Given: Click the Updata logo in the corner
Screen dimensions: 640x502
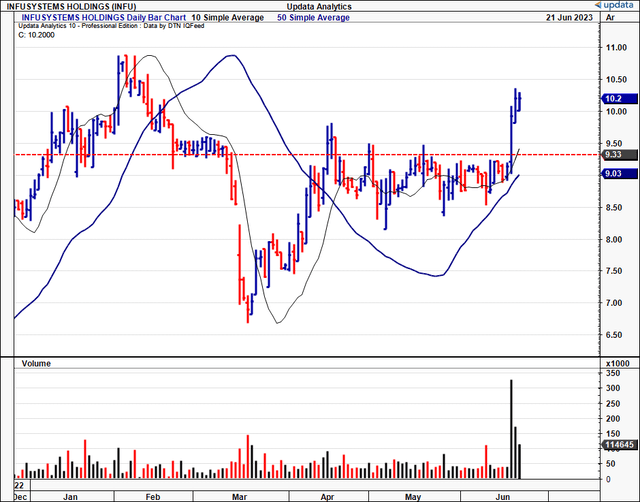Looking at the screenshot, I should [x=616, y=5].
